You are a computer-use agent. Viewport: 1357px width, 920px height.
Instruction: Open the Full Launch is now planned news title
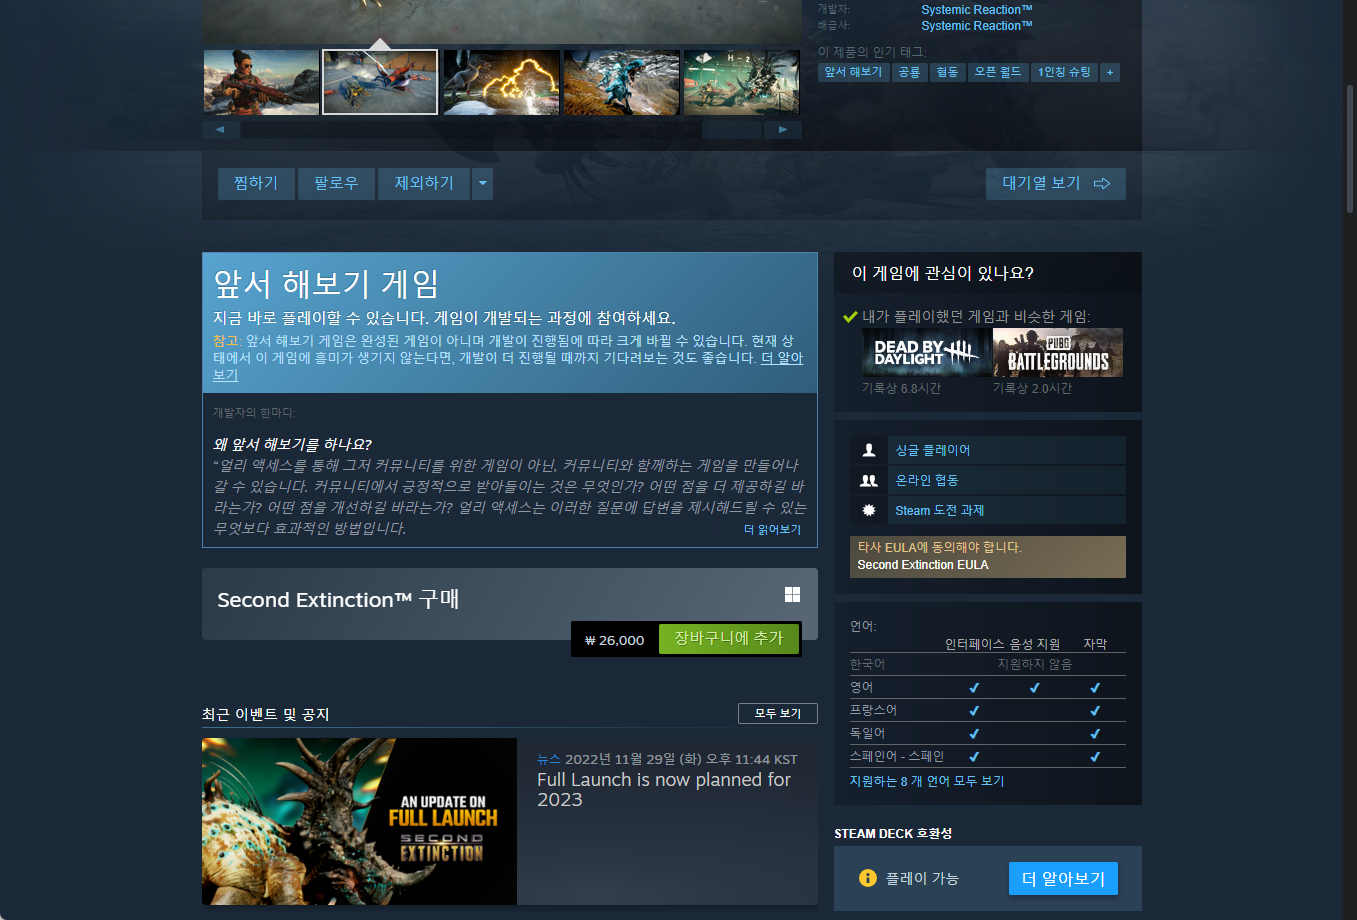point(664,789)
